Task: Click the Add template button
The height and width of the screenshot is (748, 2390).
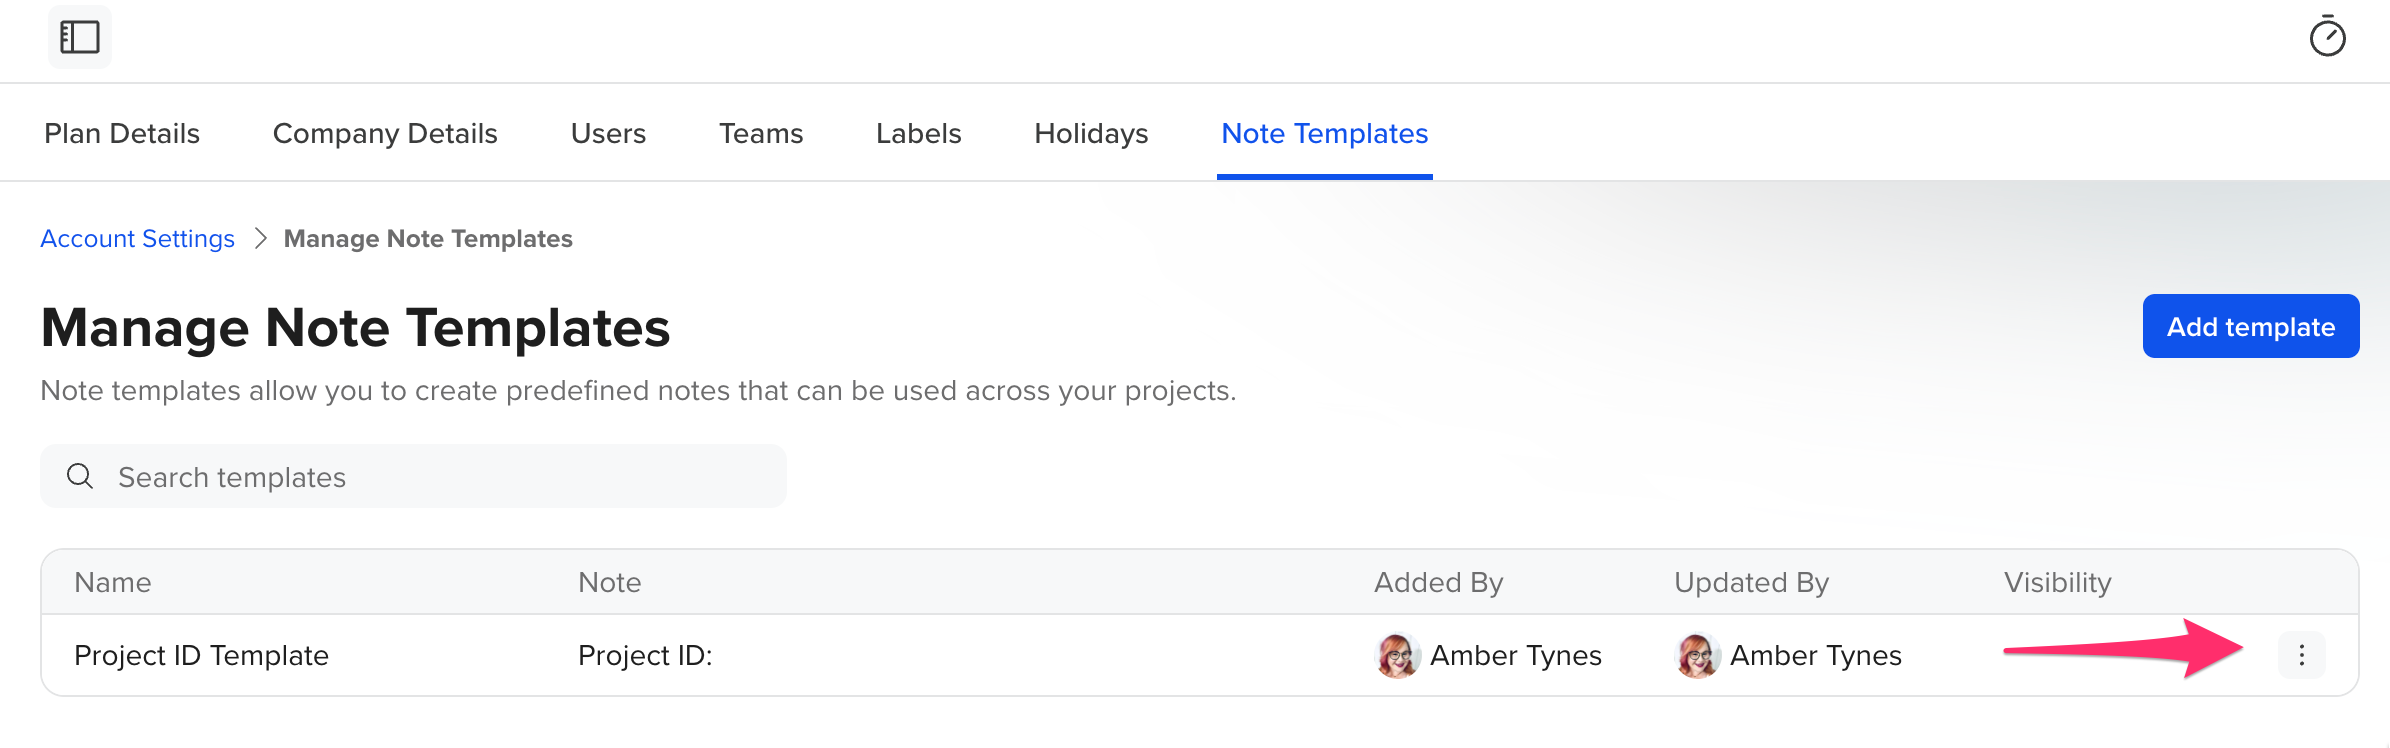Action: (x=2251, y=326)
